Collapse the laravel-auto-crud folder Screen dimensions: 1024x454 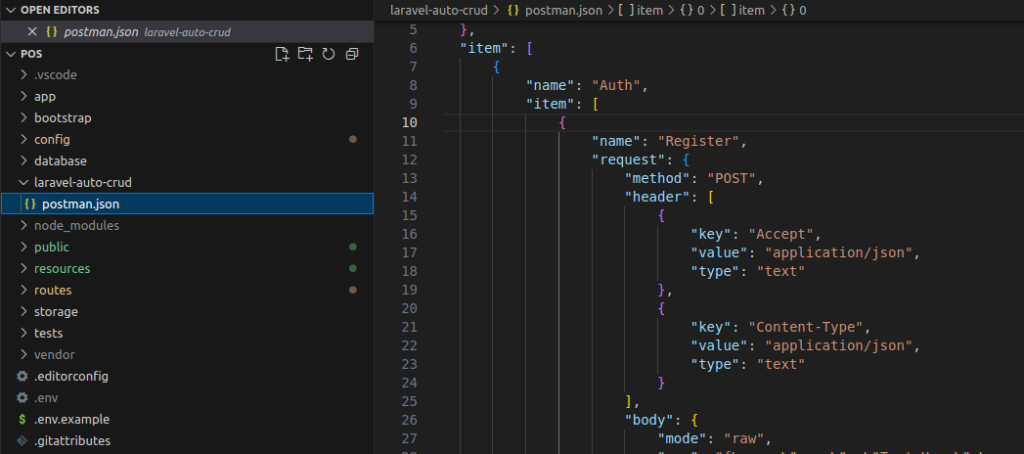tap(82, 183)
